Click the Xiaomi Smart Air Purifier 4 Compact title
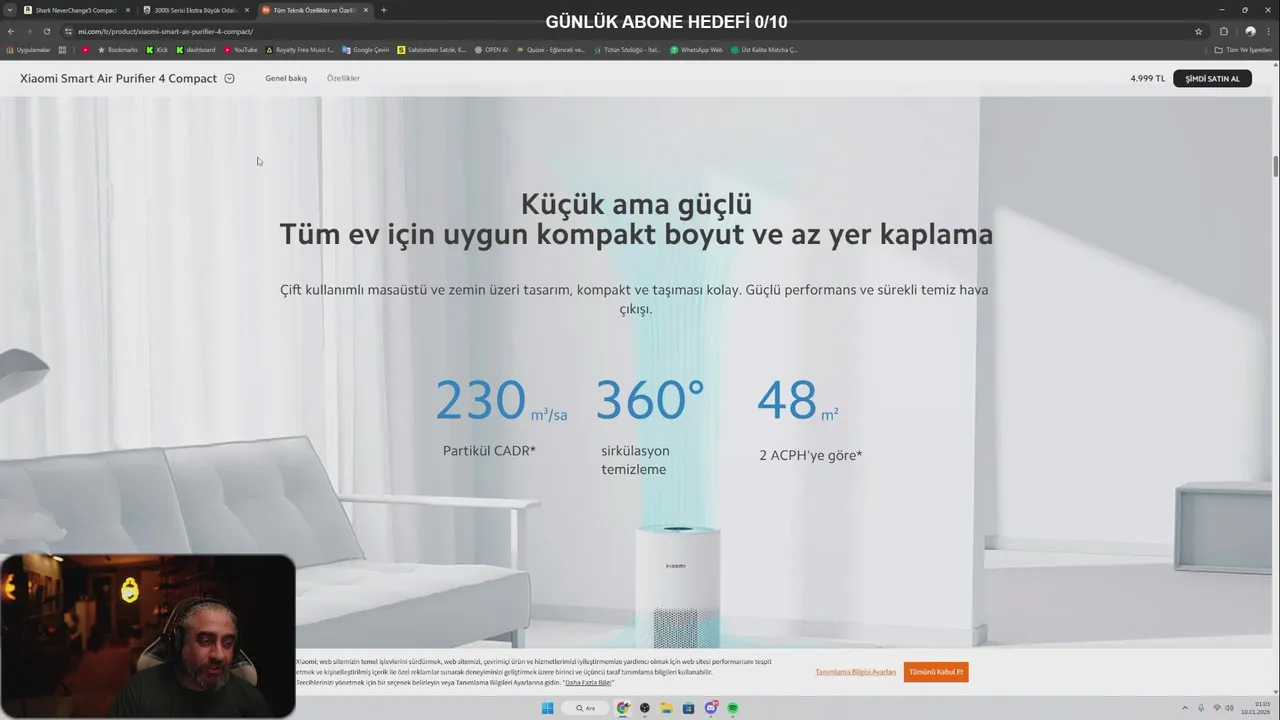The image size is (1280, 720). tap(118, 78)
